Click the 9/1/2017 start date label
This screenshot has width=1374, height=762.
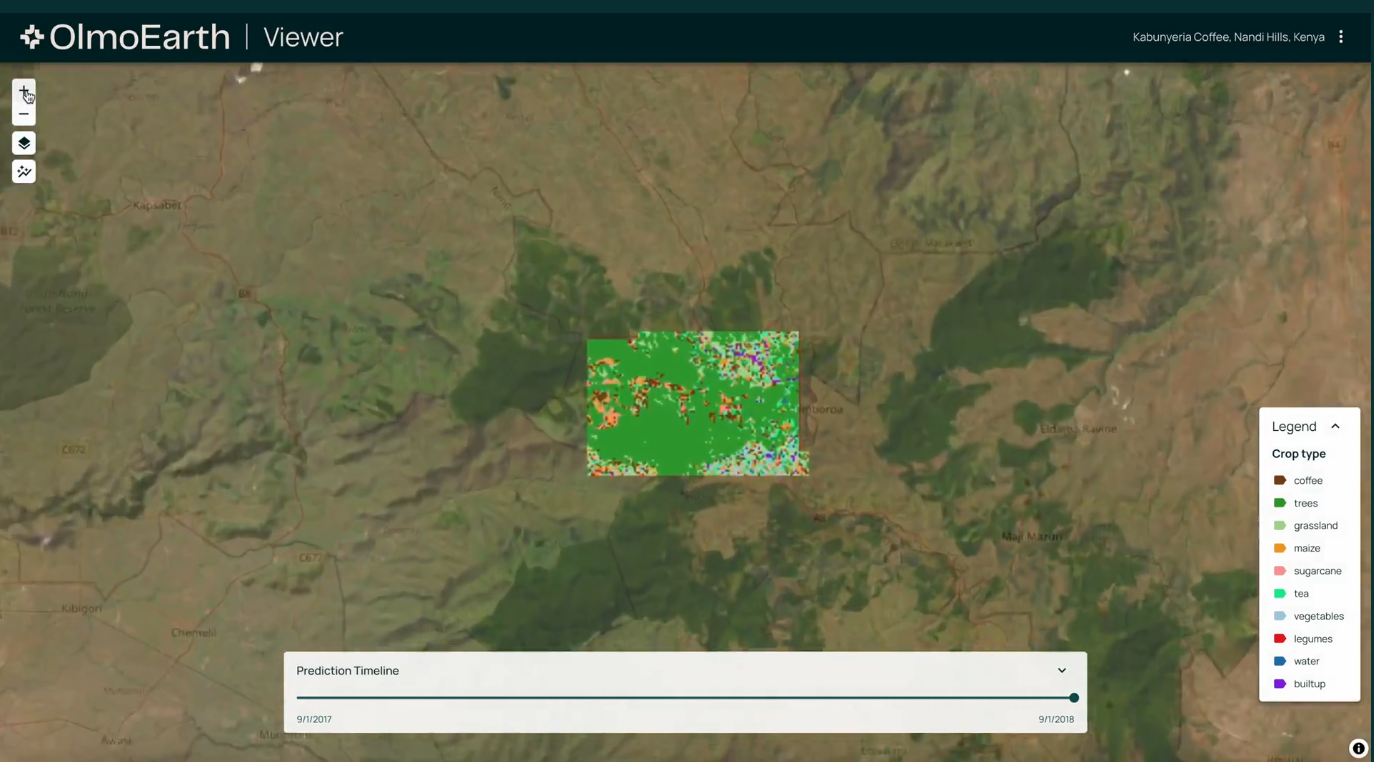pyautogui.click(x=313, y=718)
